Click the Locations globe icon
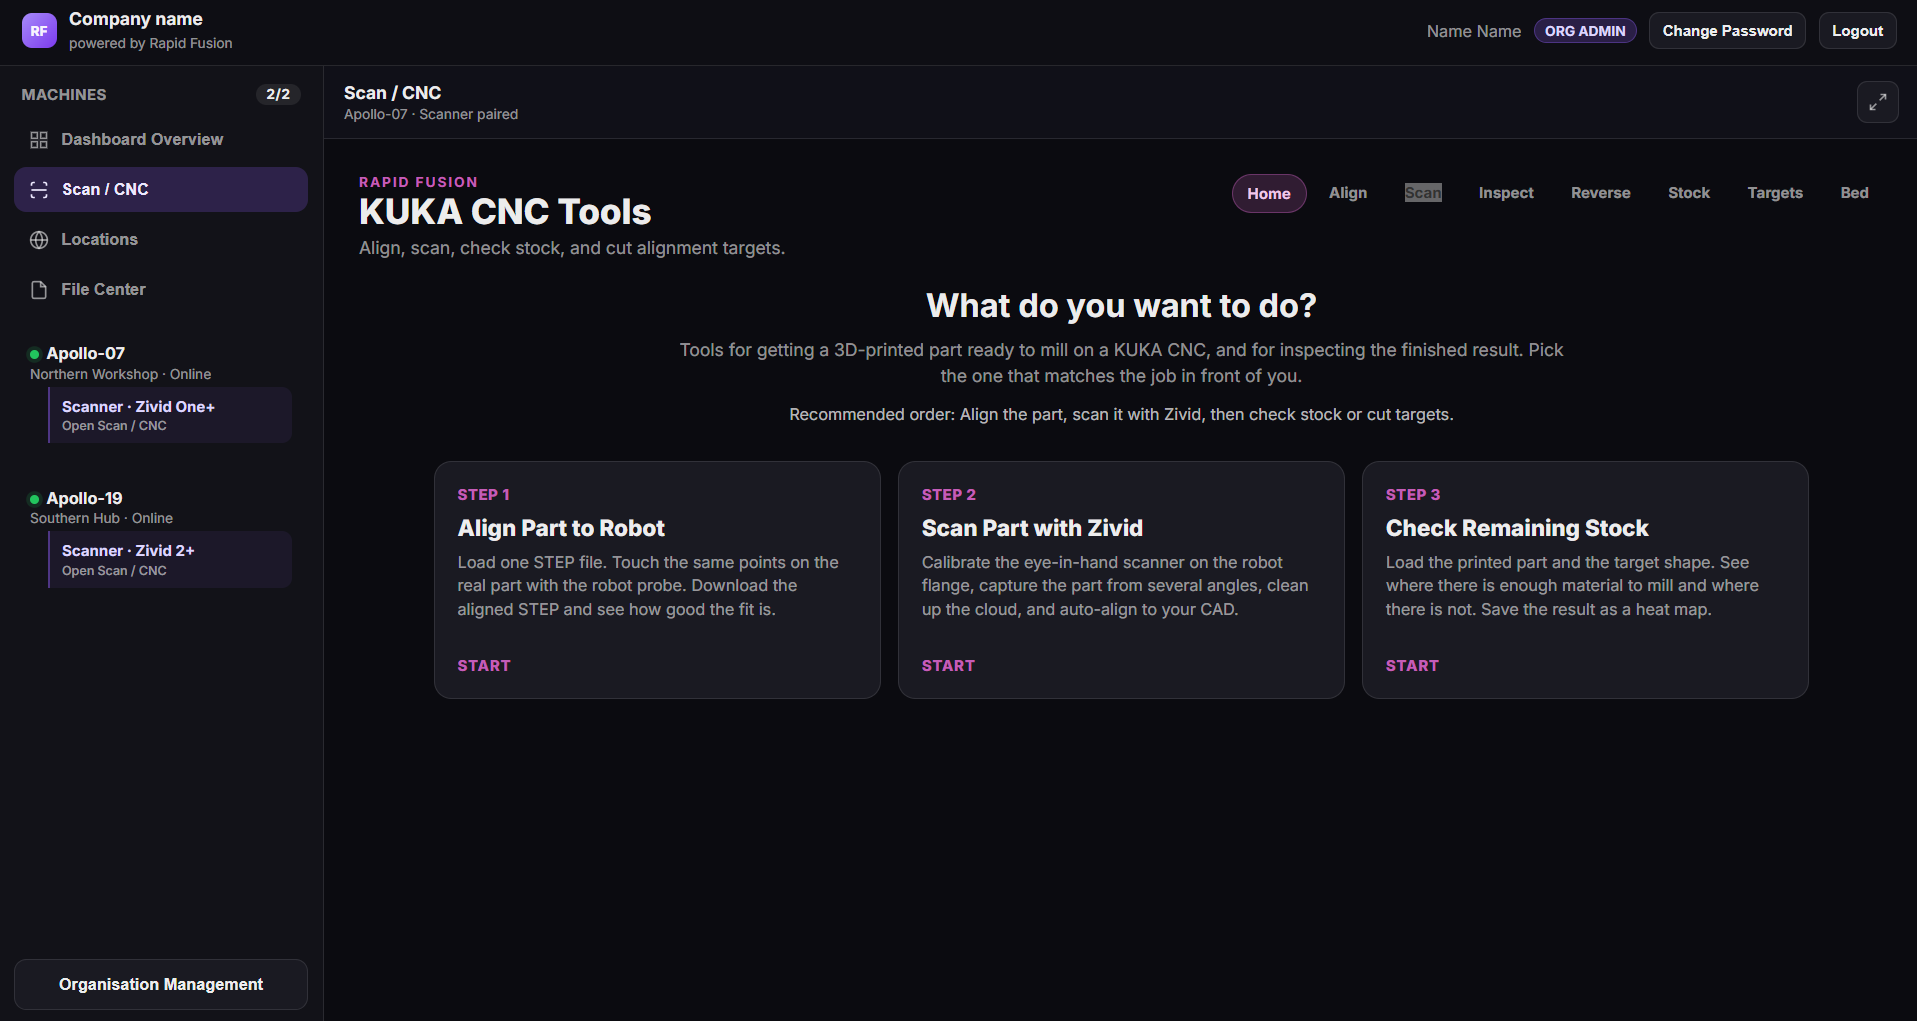This screenshot has width=1917, height=1021. tap(39, 240)
